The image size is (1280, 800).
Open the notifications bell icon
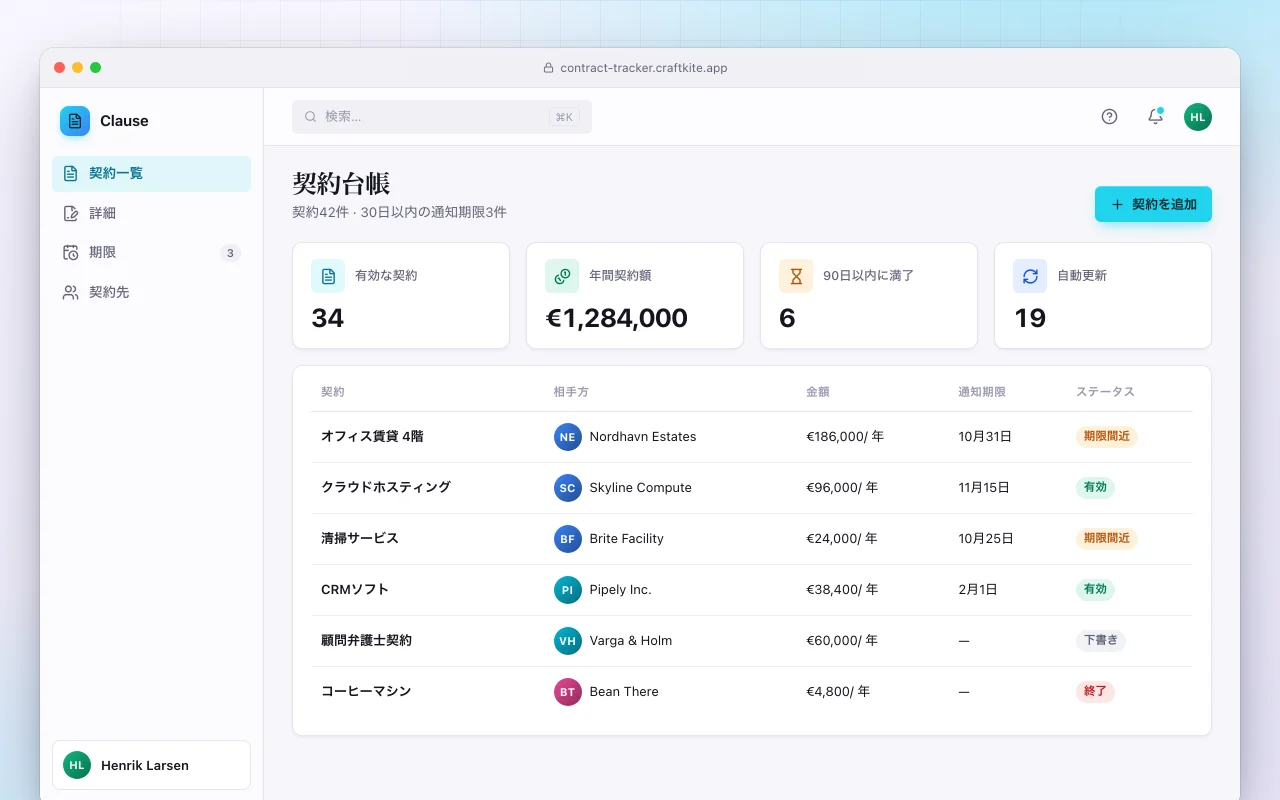tap(1155, 116)
